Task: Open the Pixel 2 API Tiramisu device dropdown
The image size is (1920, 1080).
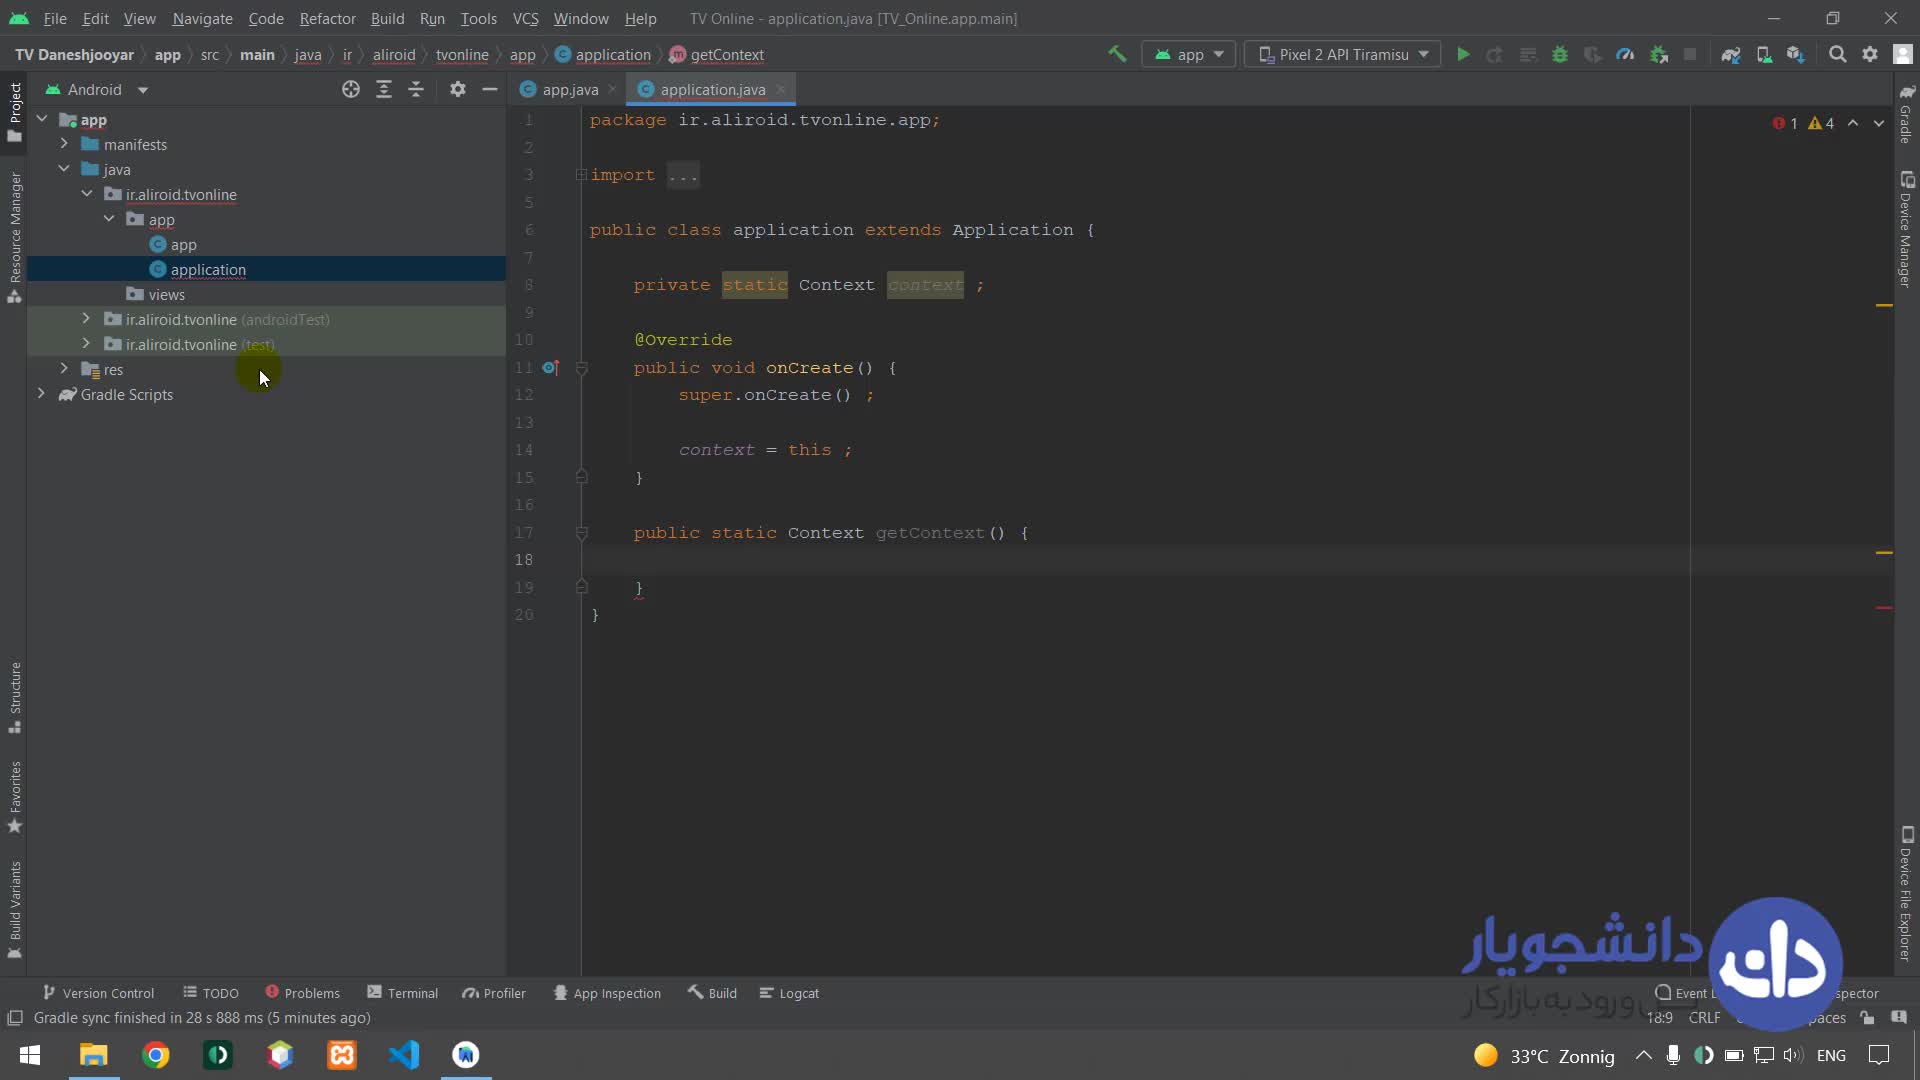Action: coord(1343,55)
